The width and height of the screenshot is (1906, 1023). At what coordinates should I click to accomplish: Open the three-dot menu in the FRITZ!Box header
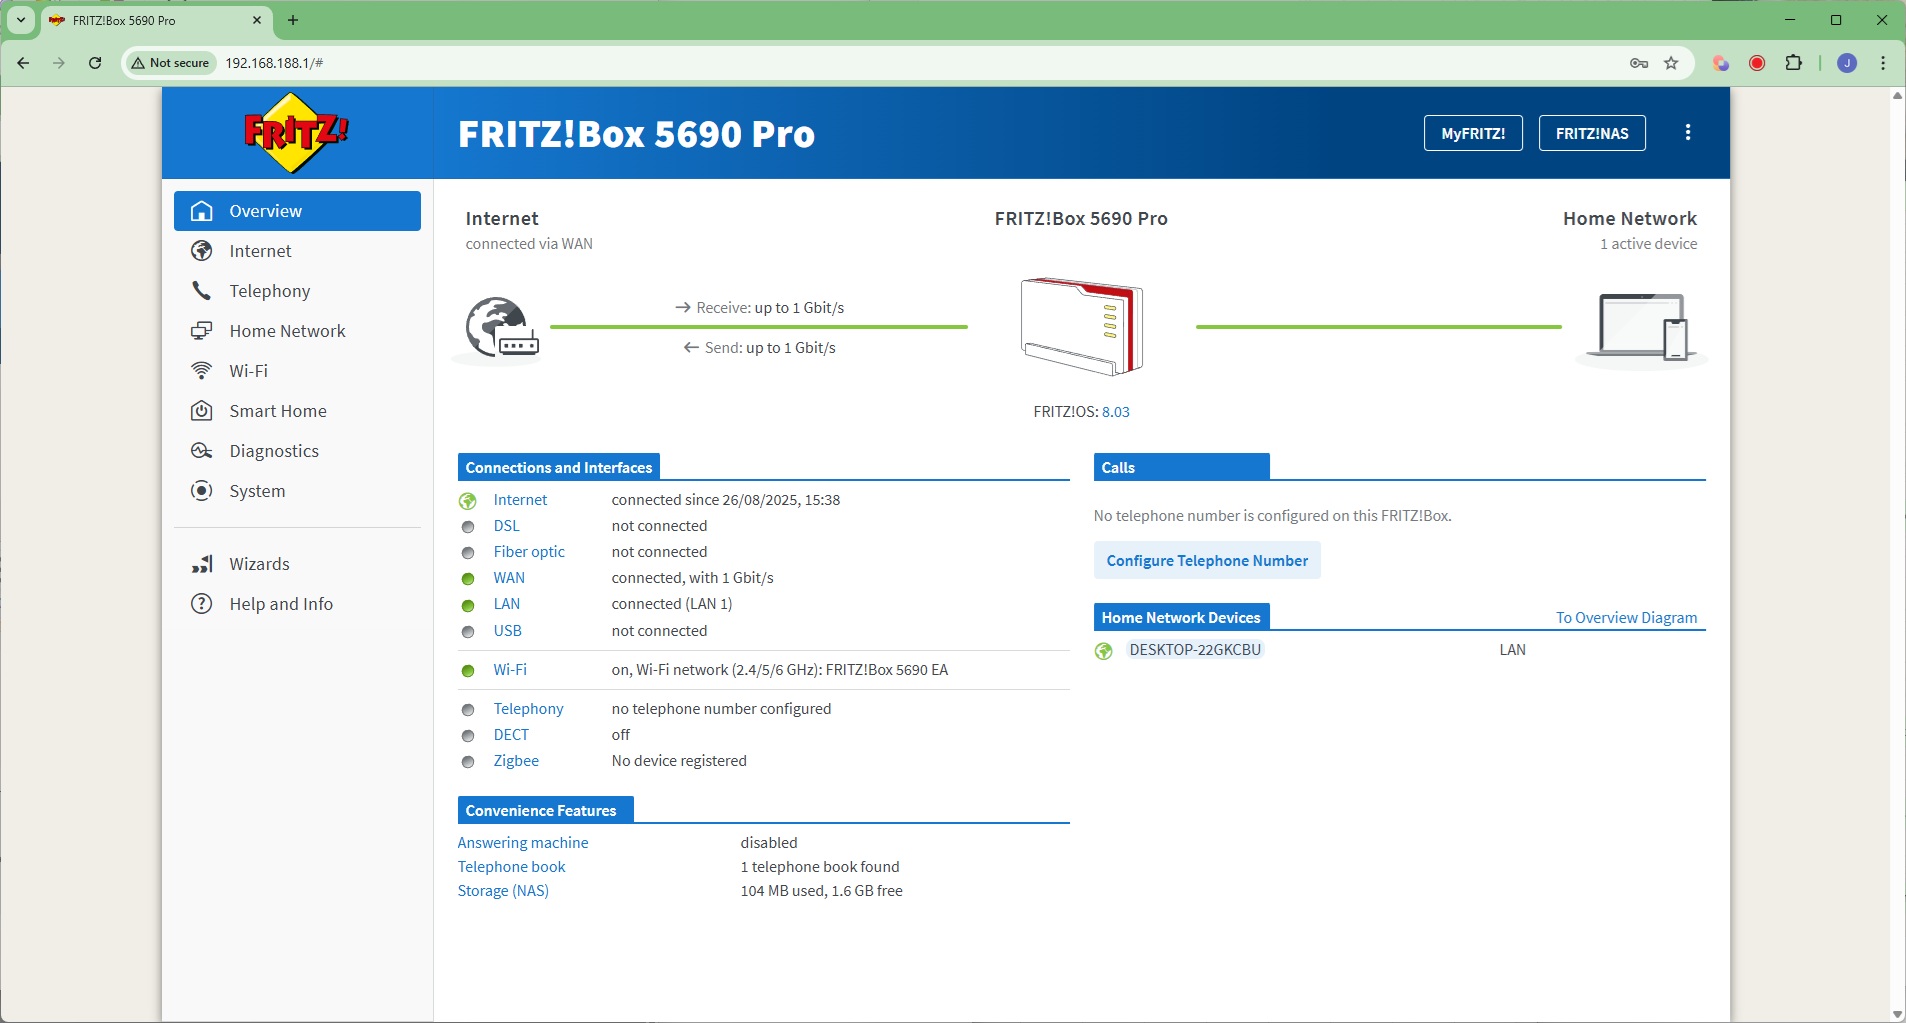1688,133
